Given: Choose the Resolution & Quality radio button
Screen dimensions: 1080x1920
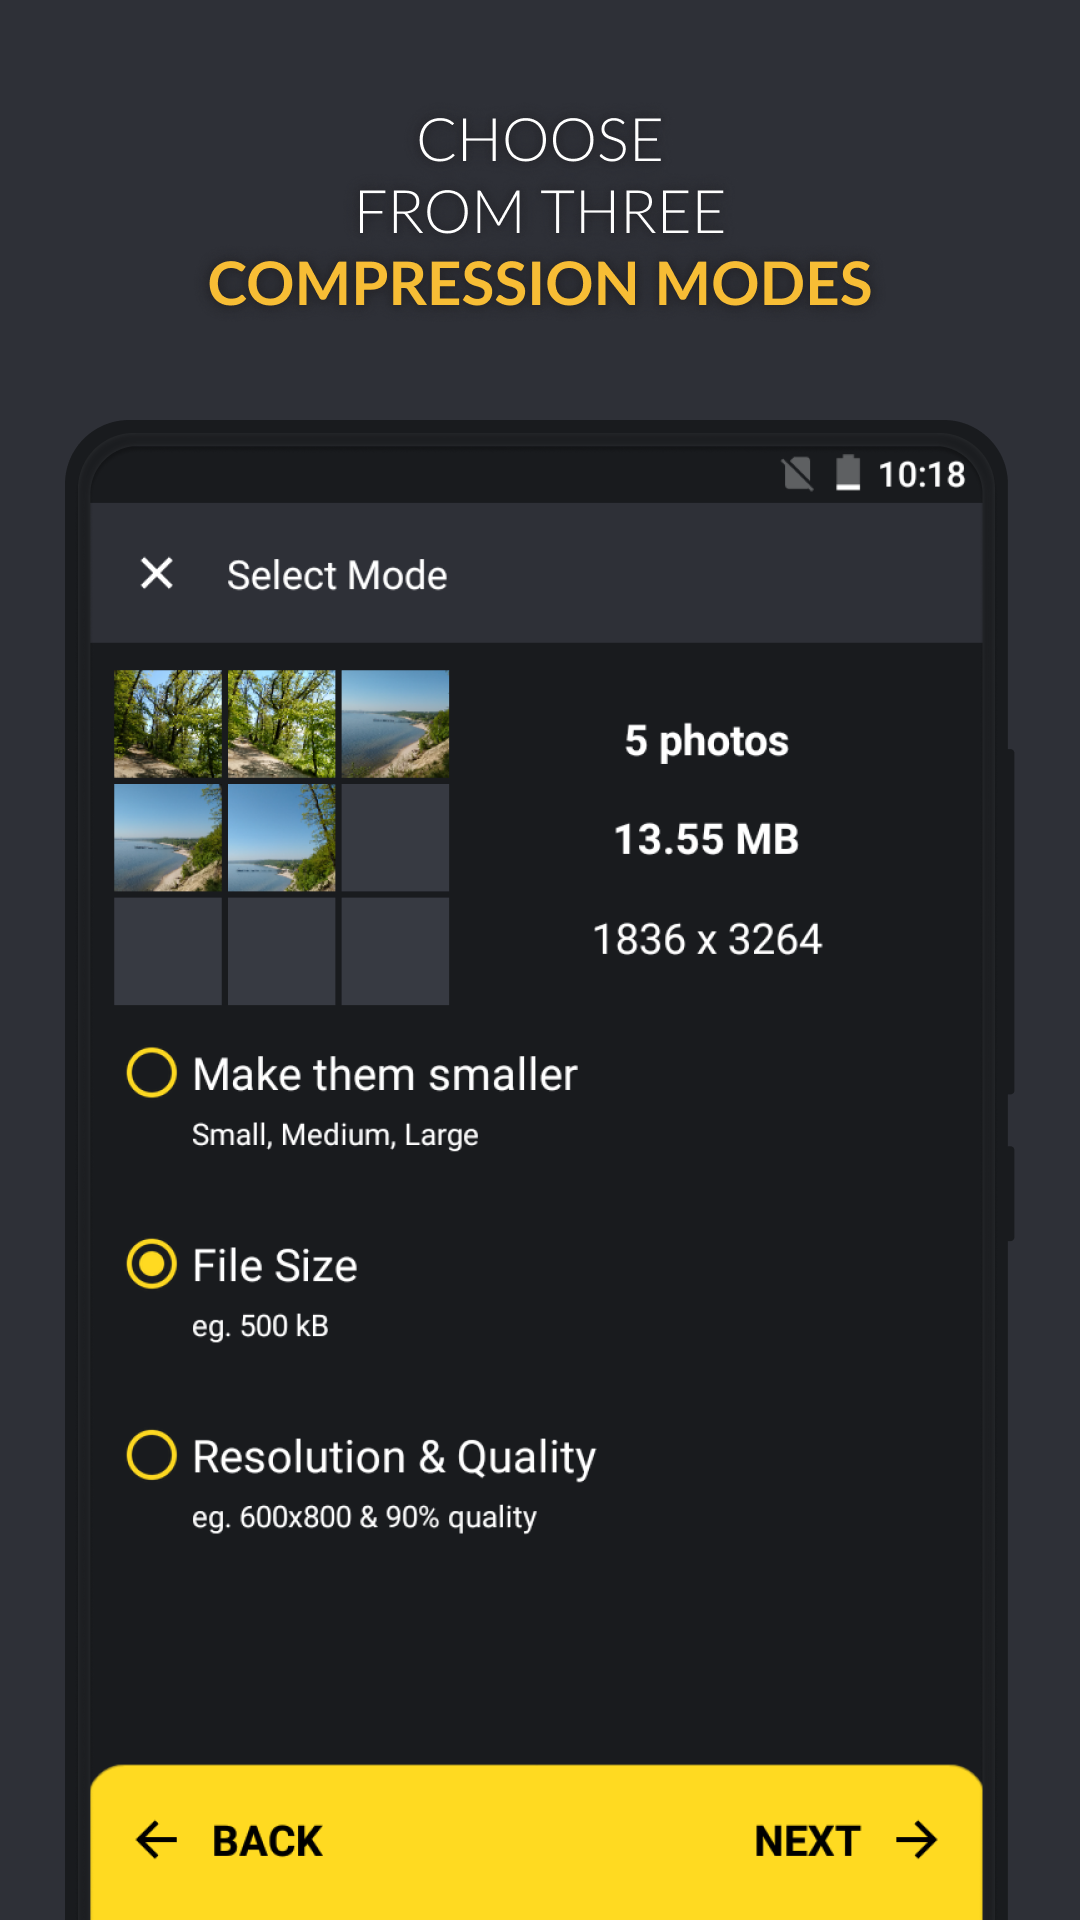Looking at the screenshot, I should [152, 1455].
